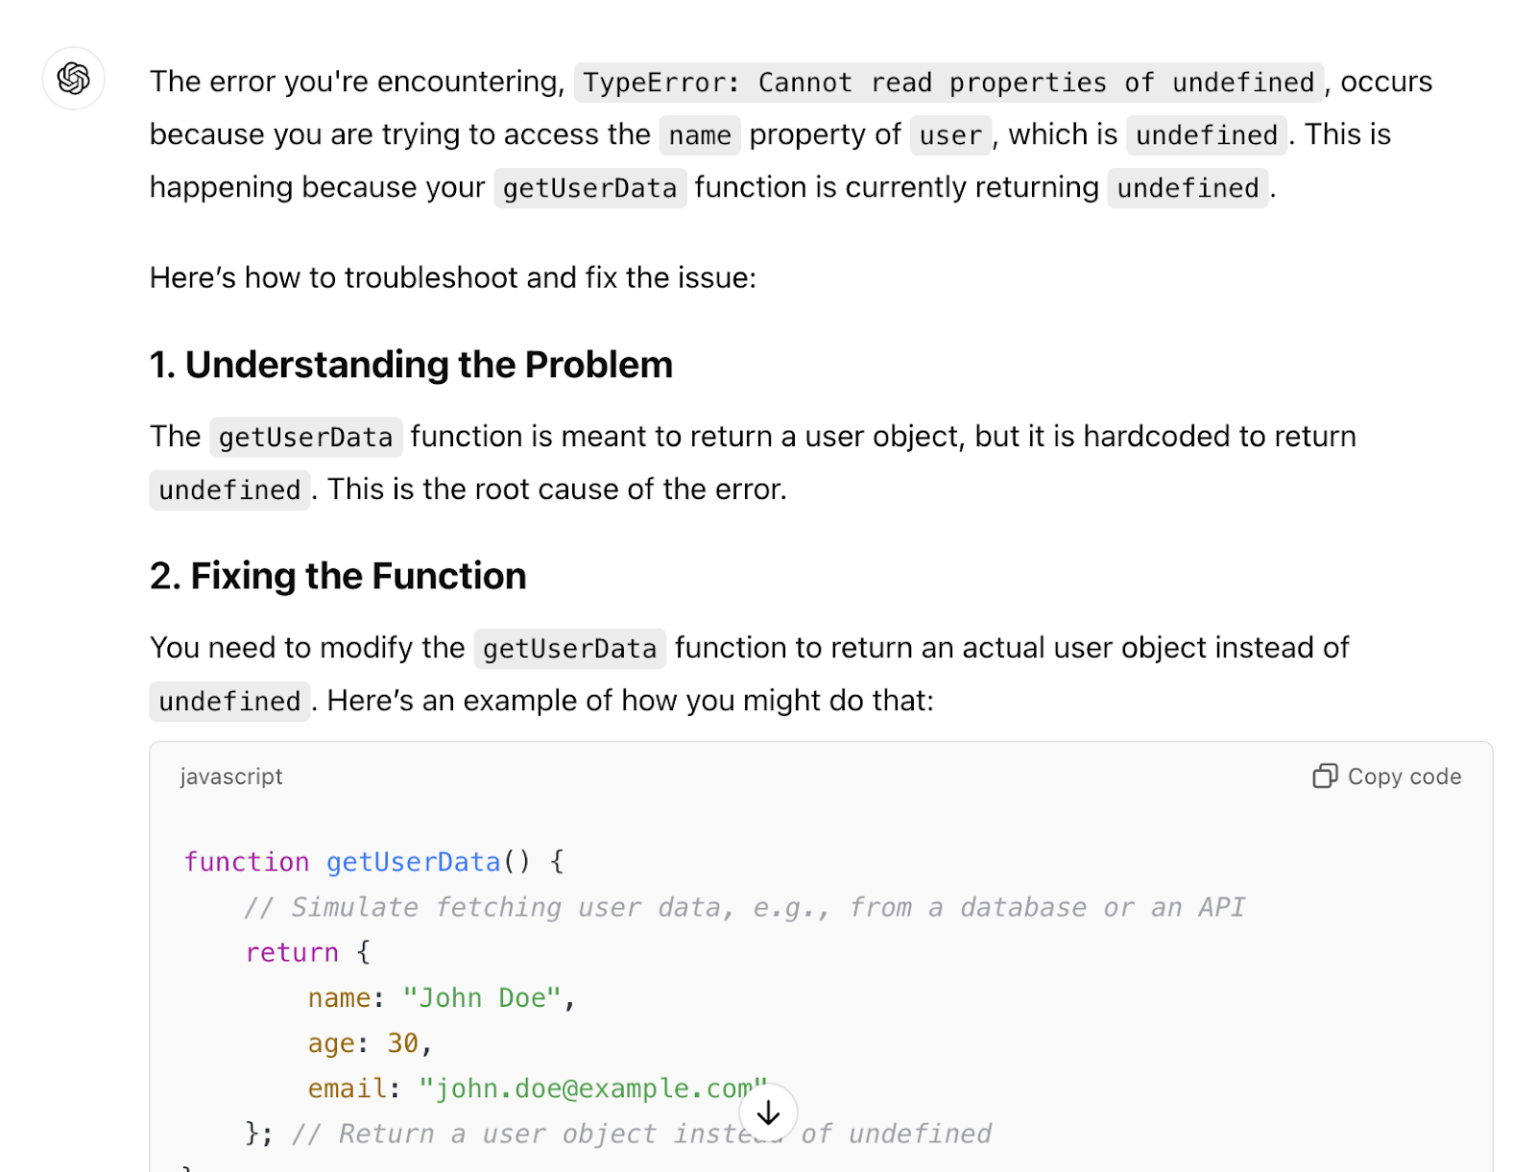This screenshot has width=1536, height=1172.
Task: Click the heading '2. Fixing the Function'
Action: pyautogui.click(x=338, y=576)
